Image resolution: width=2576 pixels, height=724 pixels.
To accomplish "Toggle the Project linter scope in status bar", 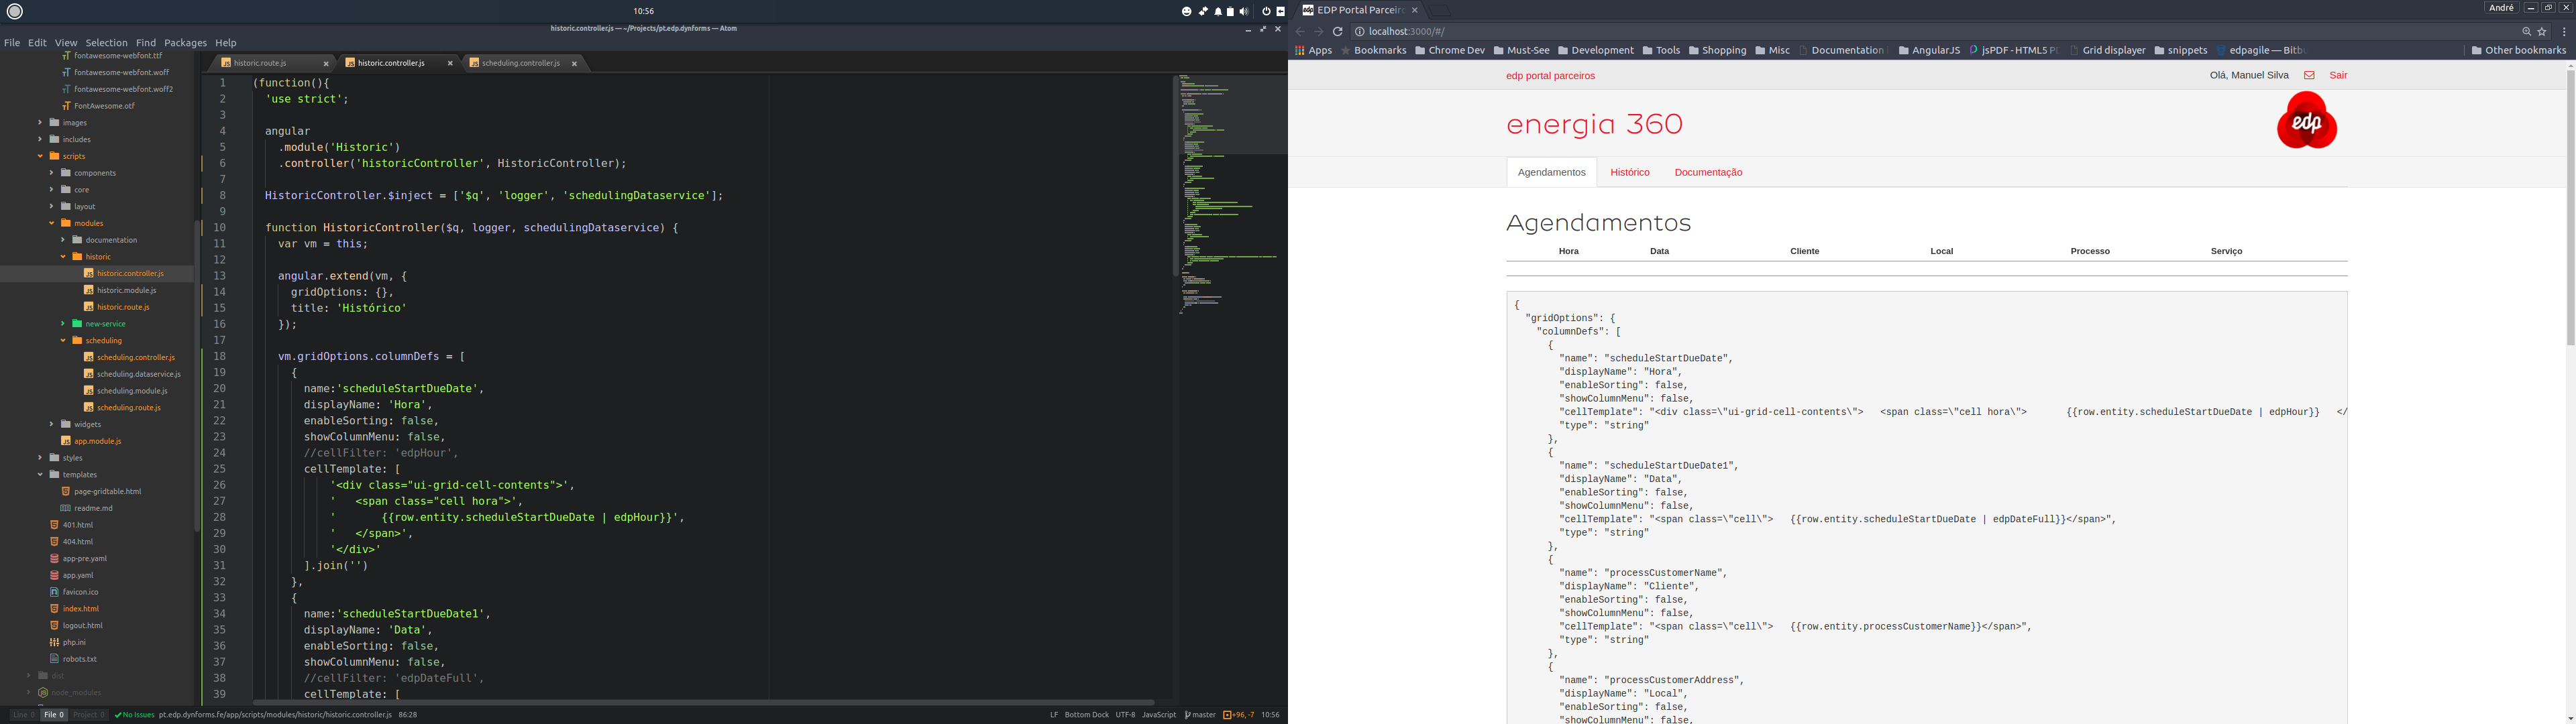I will 88,715.
